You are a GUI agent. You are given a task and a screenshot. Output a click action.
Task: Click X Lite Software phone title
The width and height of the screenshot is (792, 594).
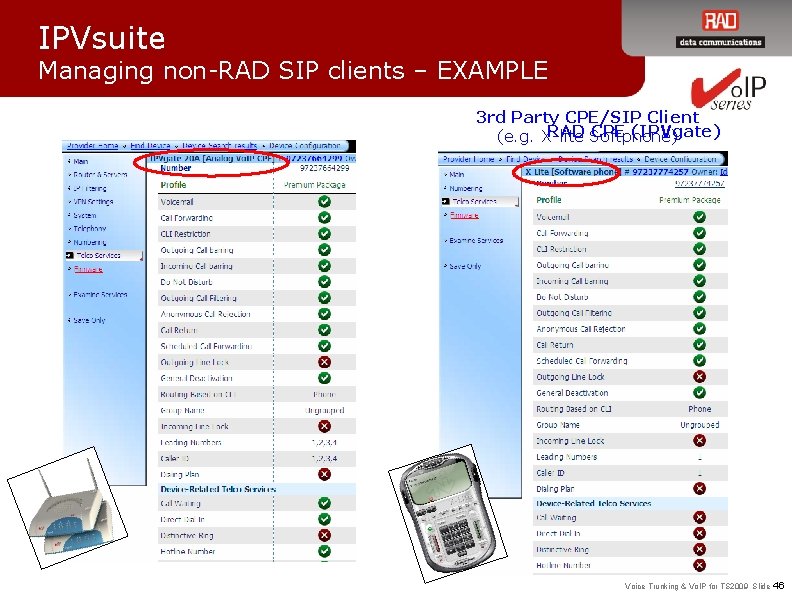tap(571, 172)
